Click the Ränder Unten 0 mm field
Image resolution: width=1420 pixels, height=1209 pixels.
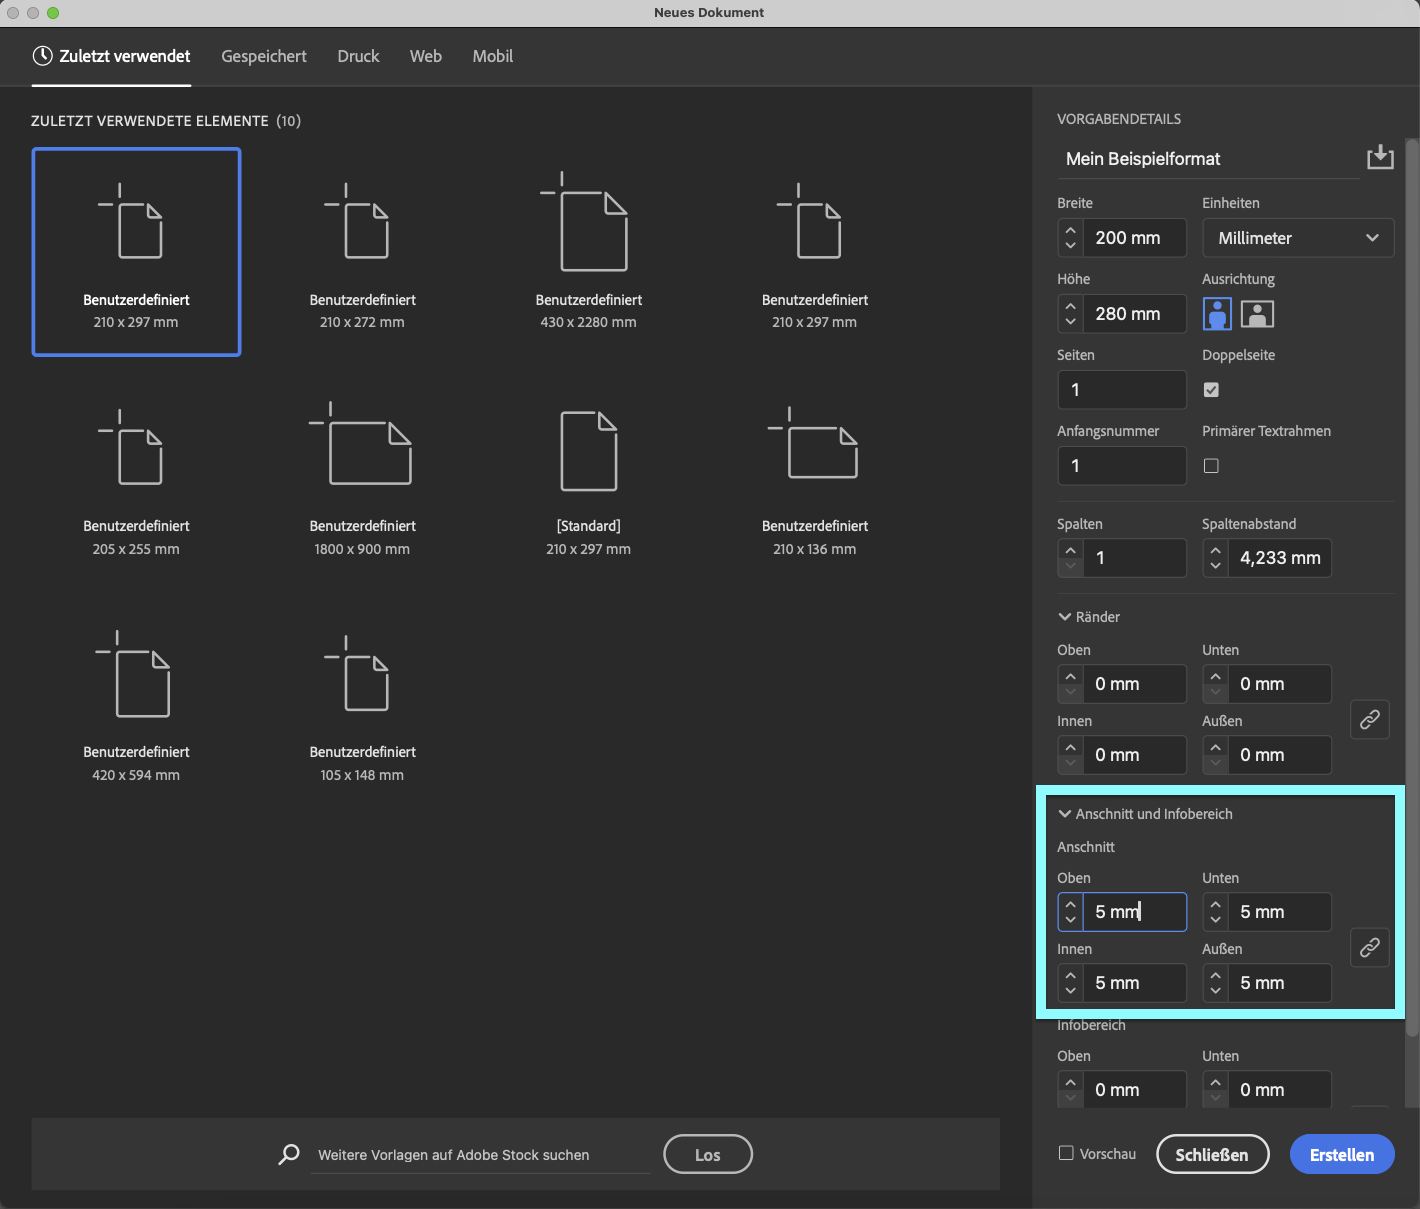1280,684
